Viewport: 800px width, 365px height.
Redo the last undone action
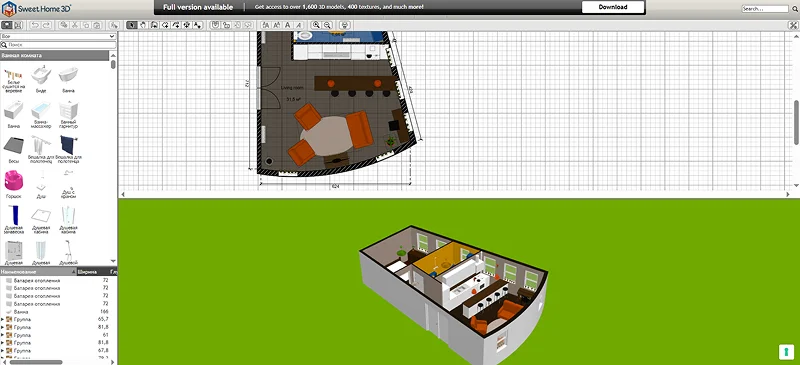click(x=46, y=25)
